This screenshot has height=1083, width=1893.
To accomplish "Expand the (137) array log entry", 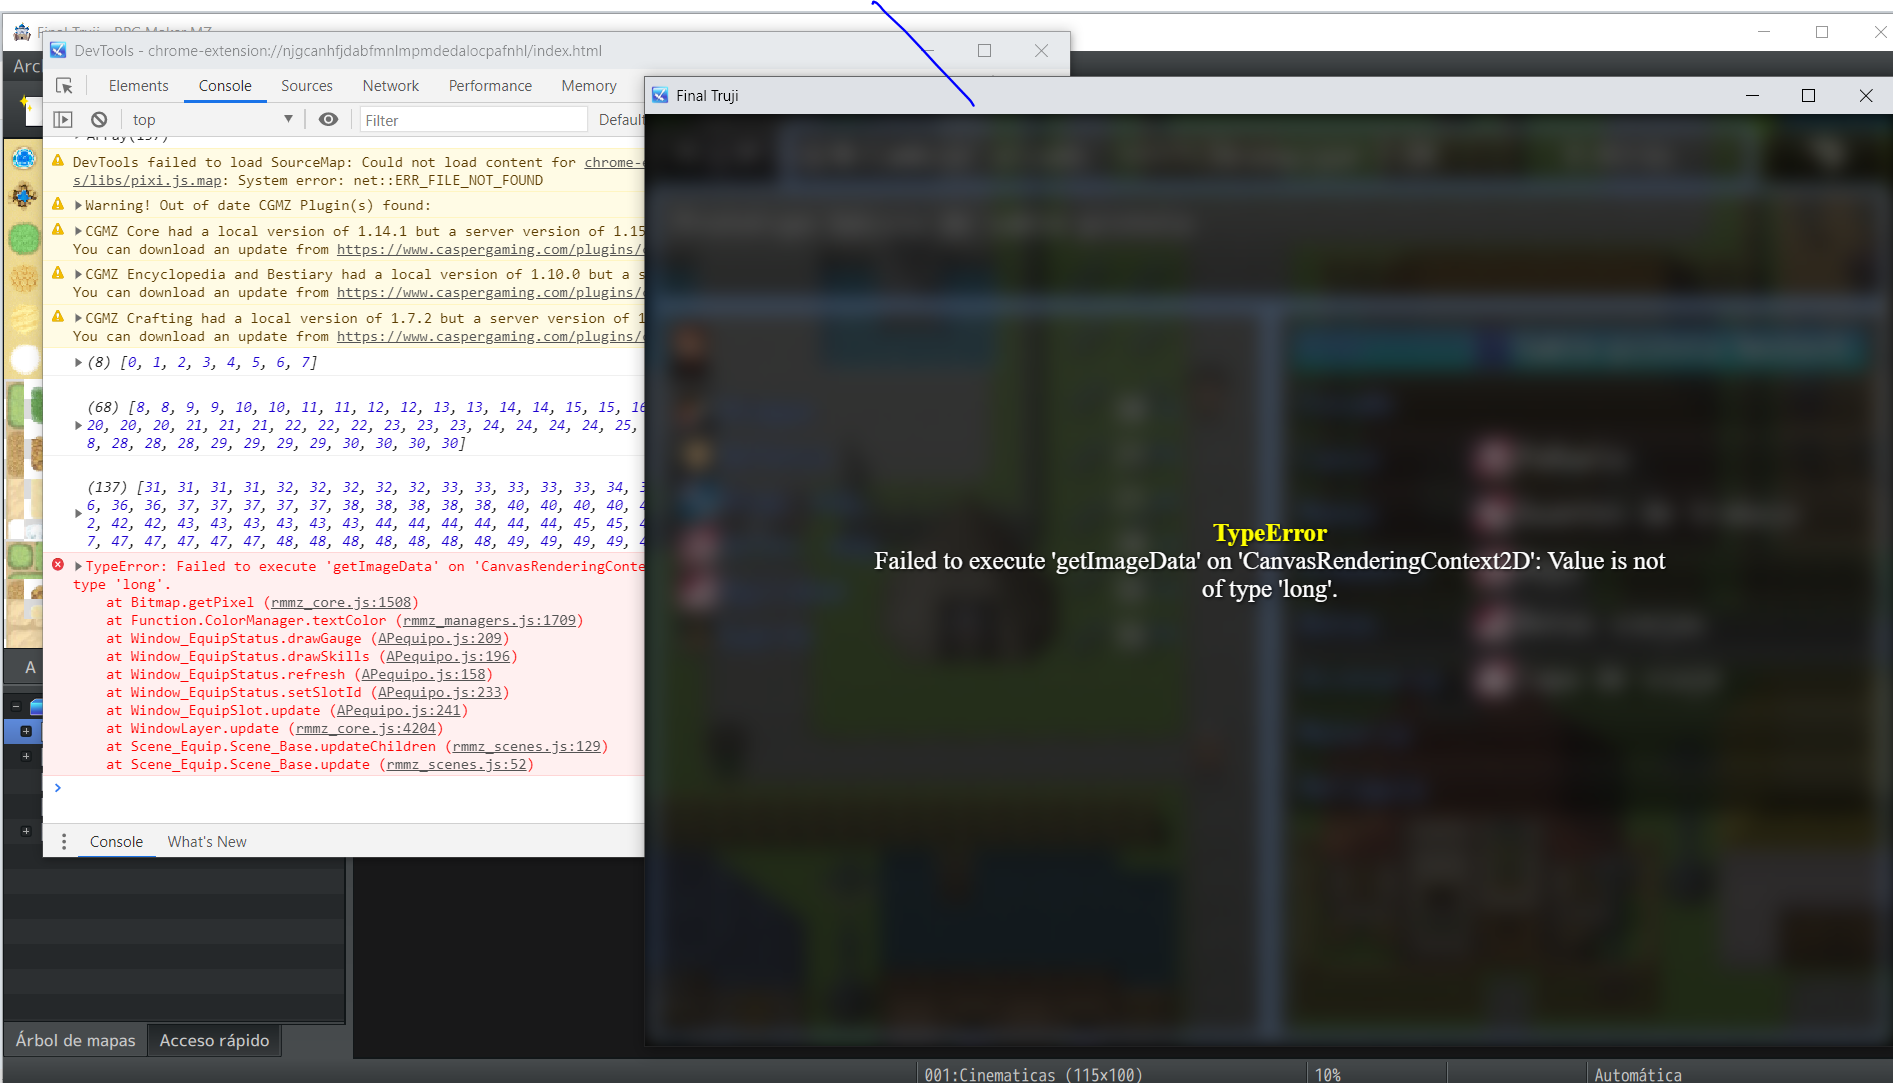I will point(78,513).
